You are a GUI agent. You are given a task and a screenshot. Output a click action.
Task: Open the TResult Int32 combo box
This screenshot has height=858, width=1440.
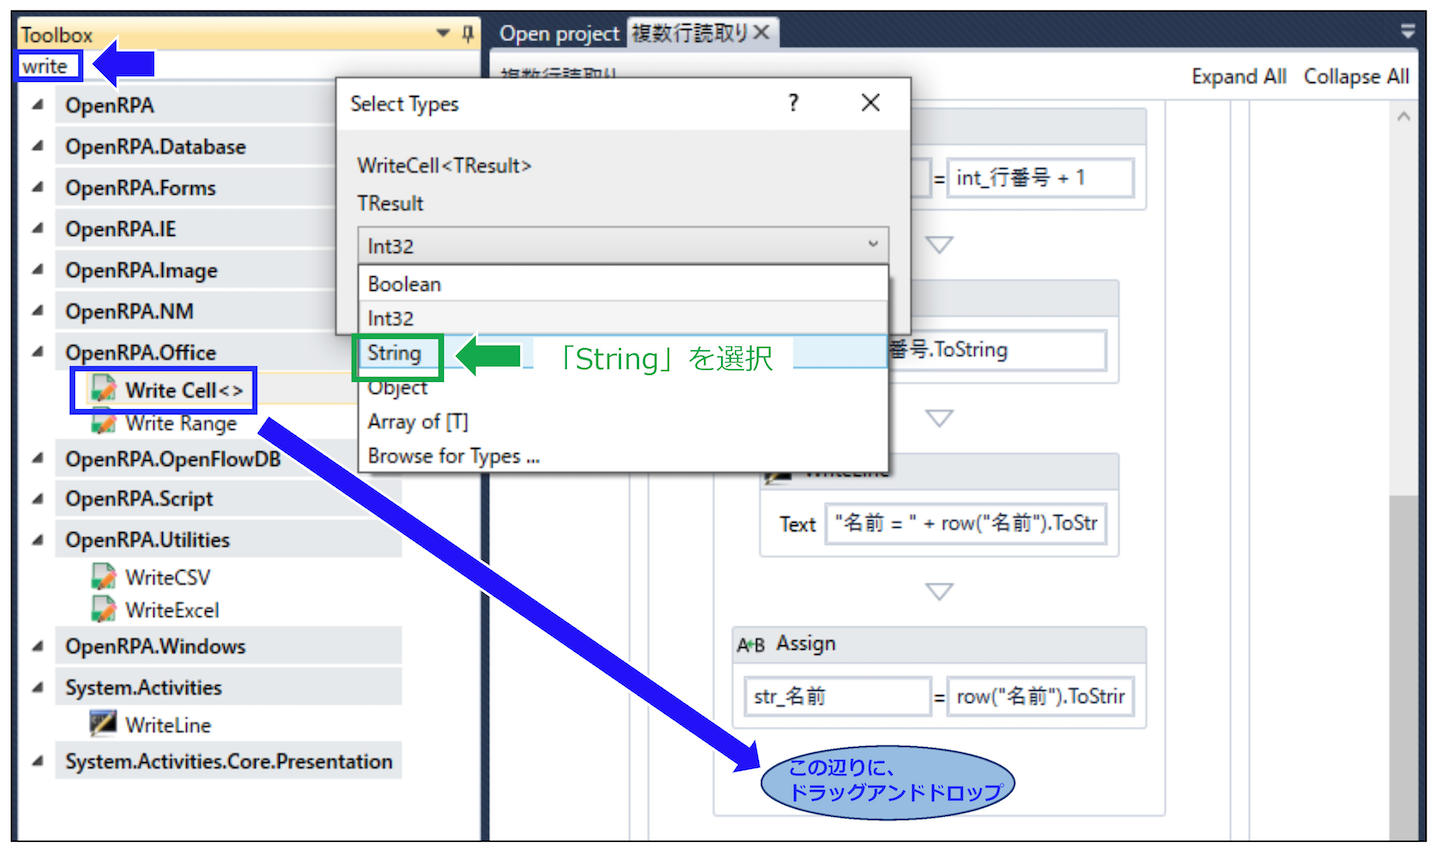coord(622,245)
